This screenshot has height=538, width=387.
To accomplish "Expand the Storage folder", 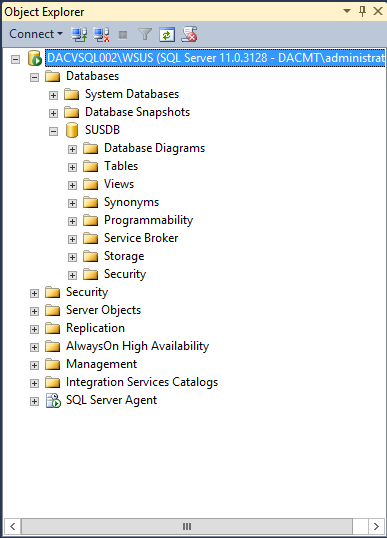I will [x=72, y=257].
